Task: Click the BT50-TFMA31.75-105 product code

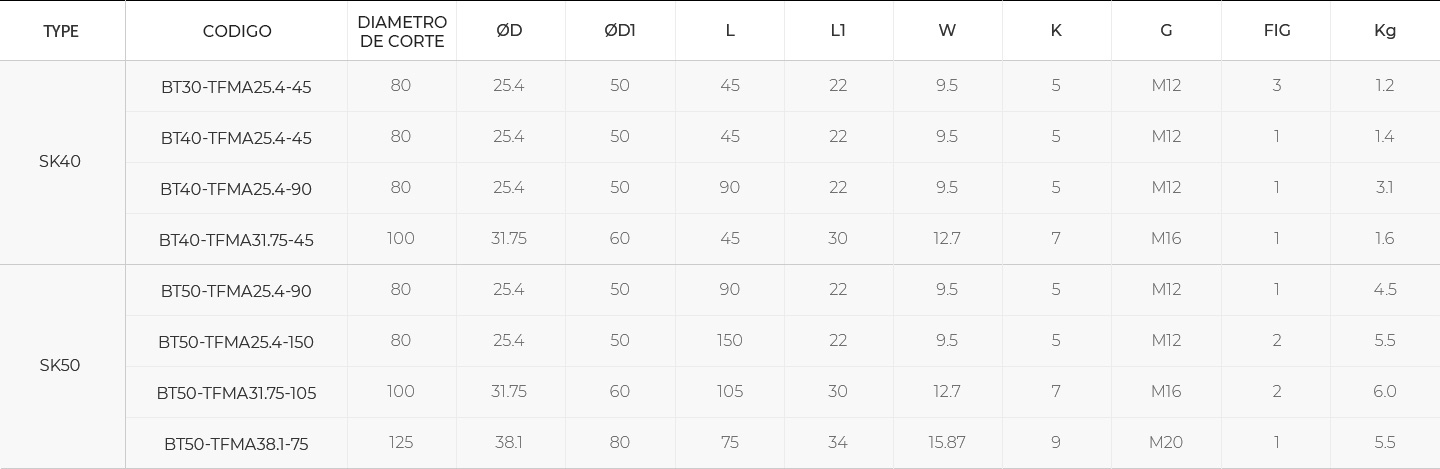Action: point(236,393)
